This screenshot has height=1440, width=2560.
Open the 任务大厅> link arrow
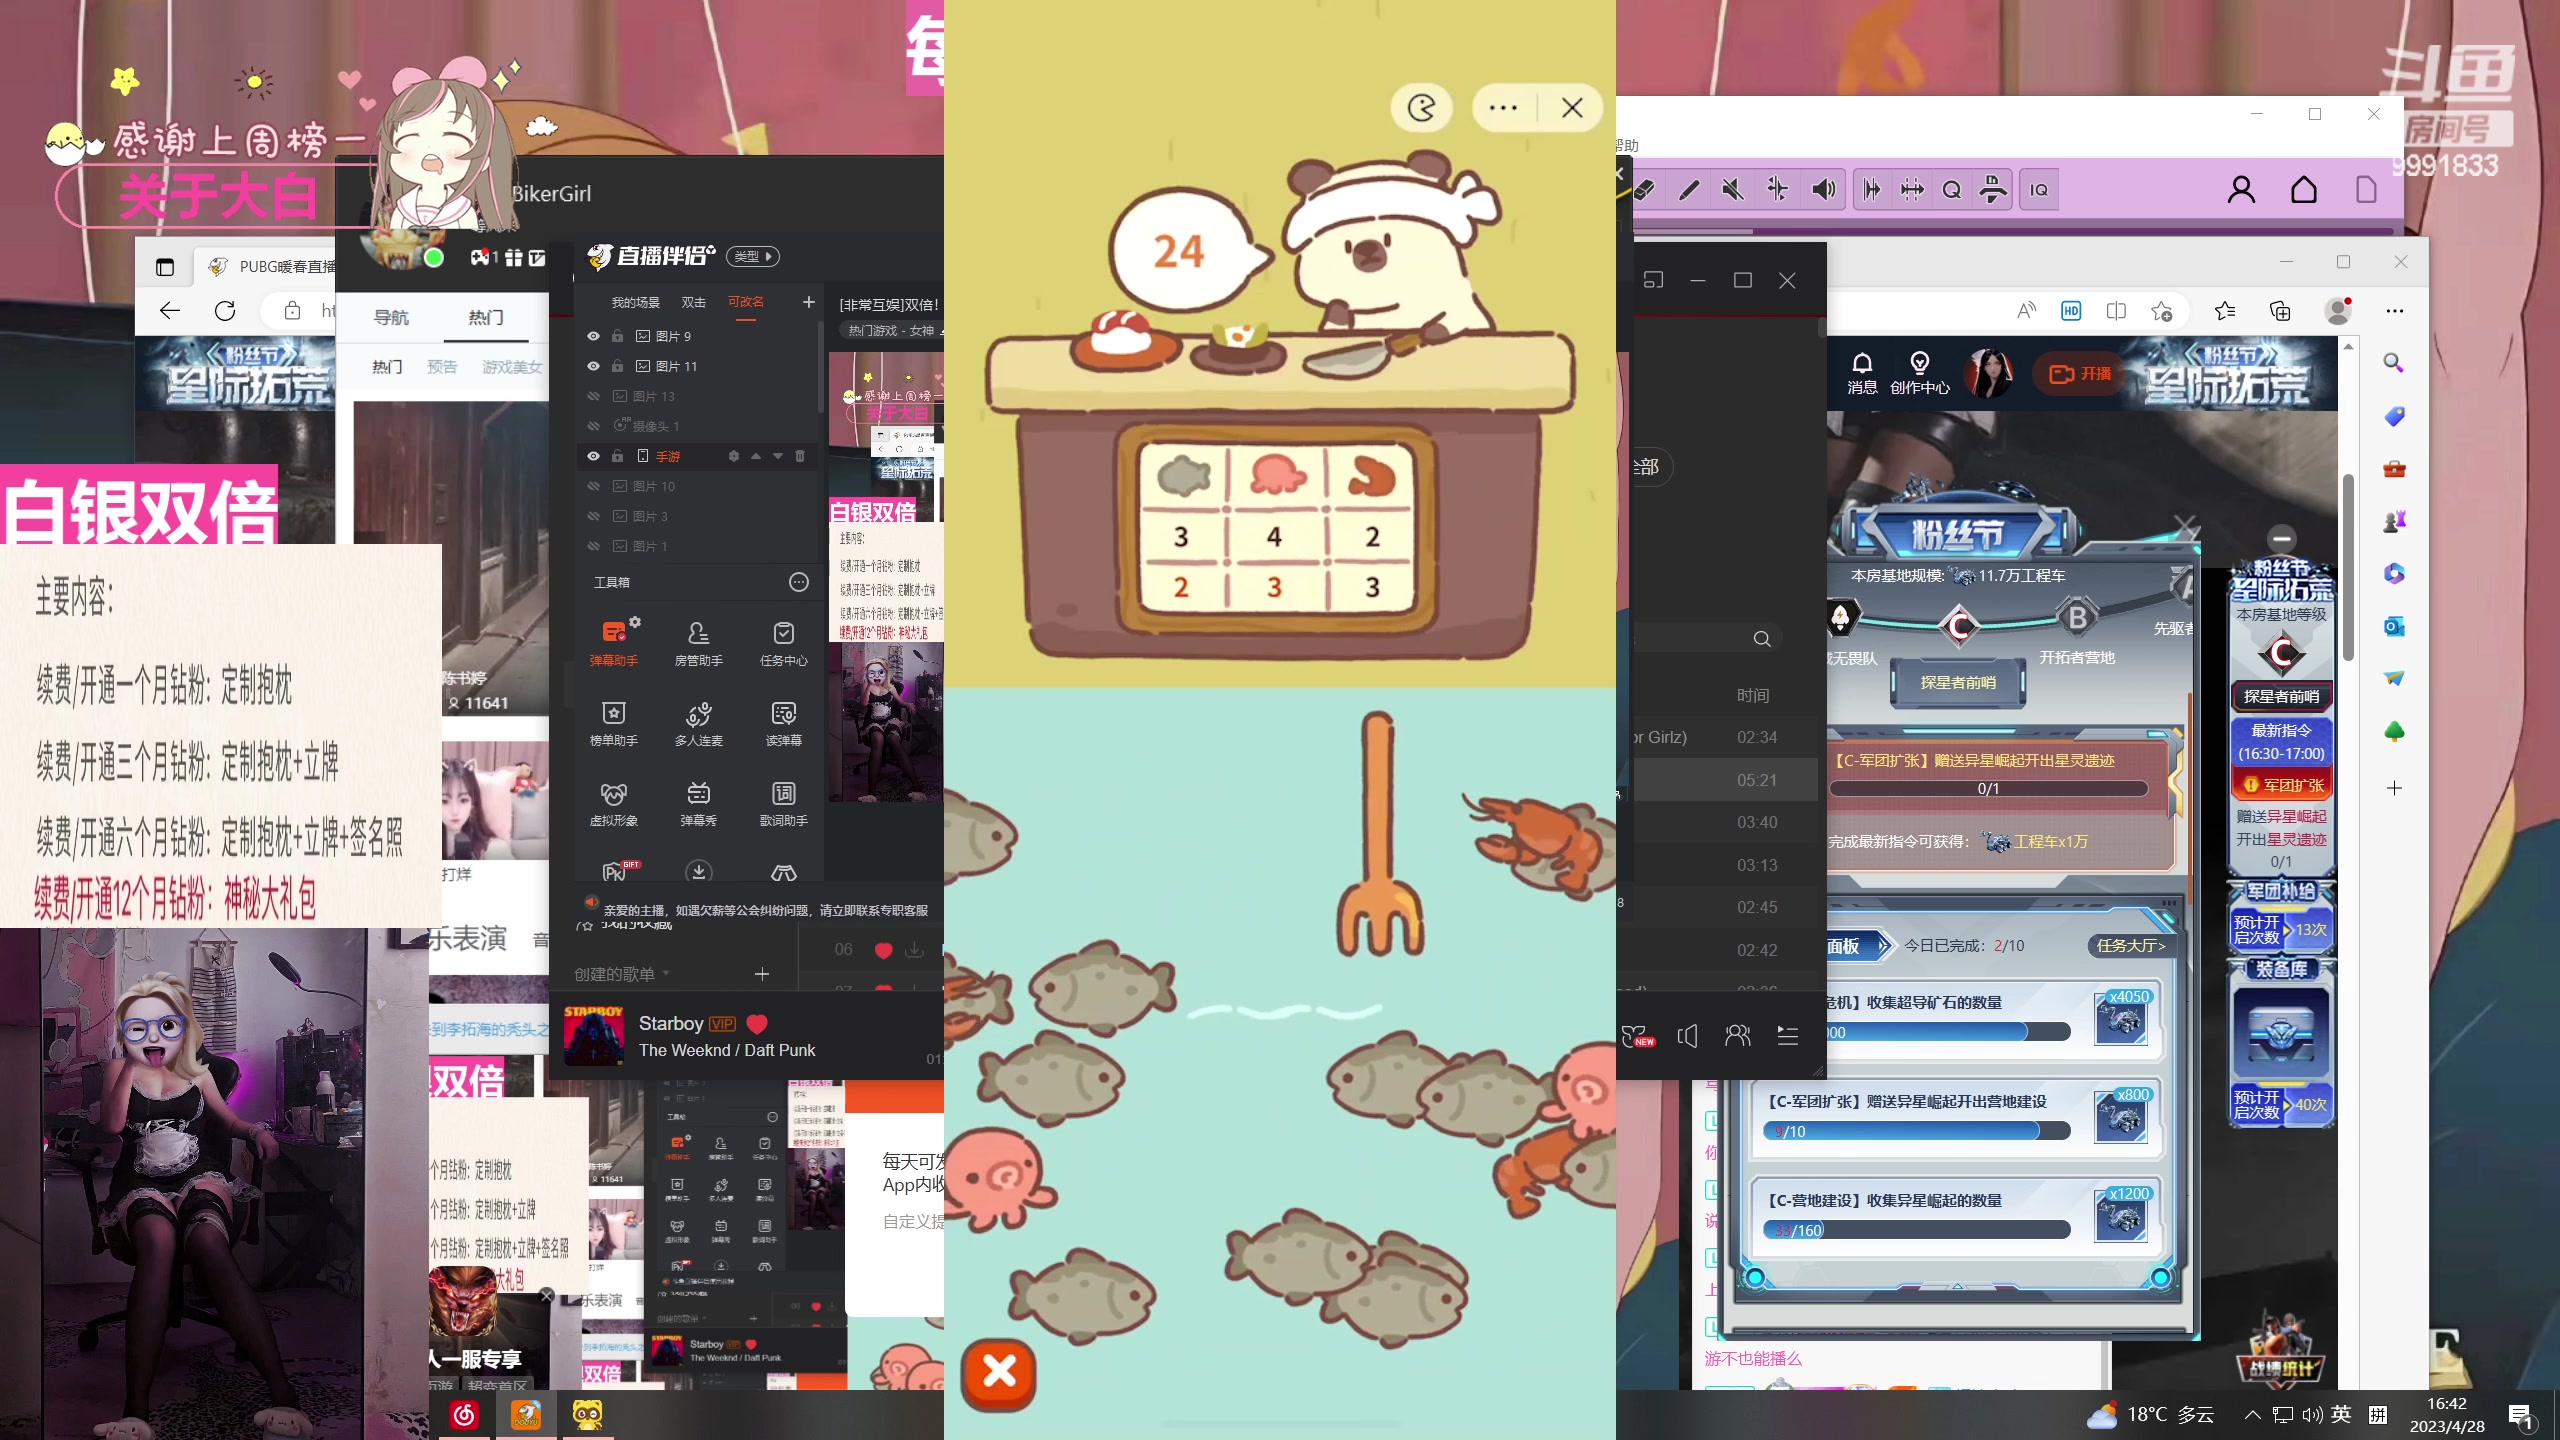pyautogui.click(x=2130, y=945)
